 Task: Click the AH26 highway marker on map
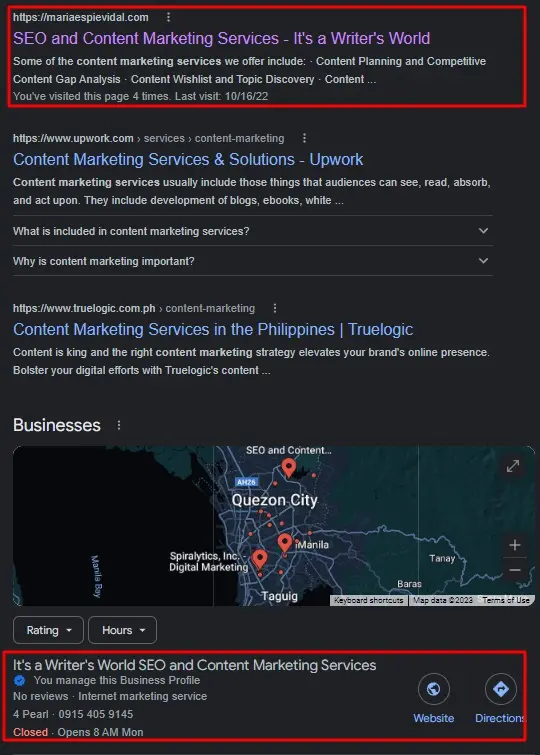click(246, 482)
